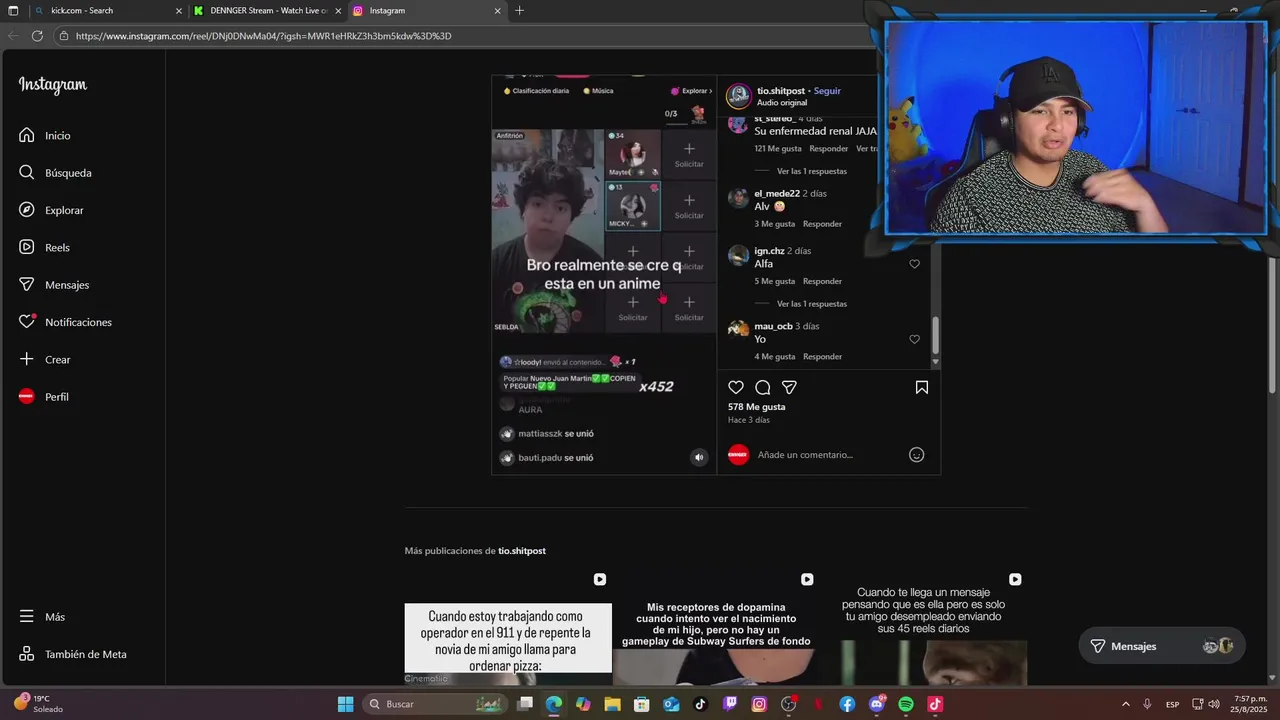This screenshot has height=720, width=1280.
Task: Click 578 Me gusta count
Action: (x=756, y=407)
